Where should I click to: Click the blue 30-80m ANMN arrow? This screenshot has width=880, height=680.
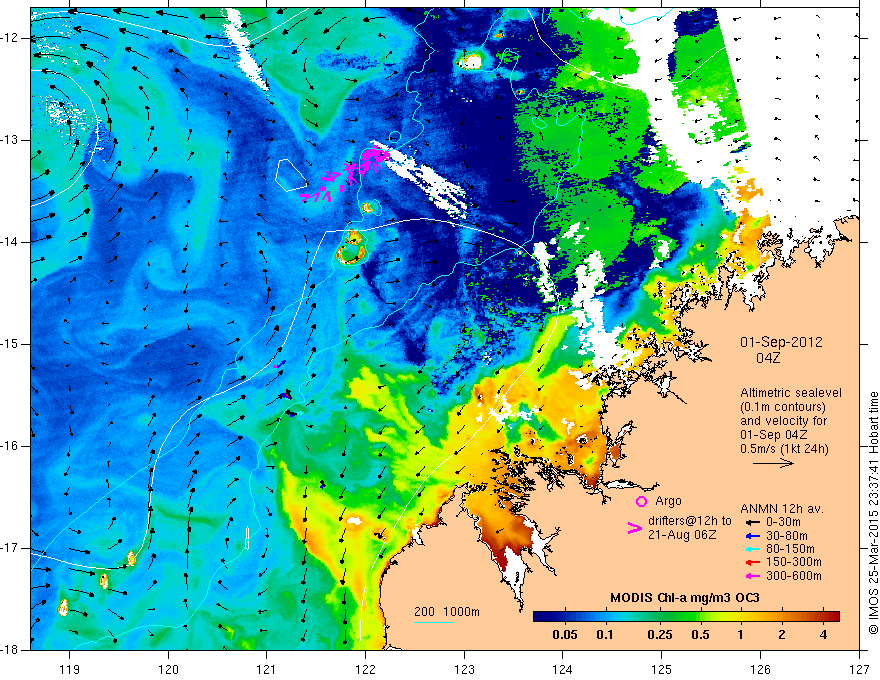tap(752, 536)
